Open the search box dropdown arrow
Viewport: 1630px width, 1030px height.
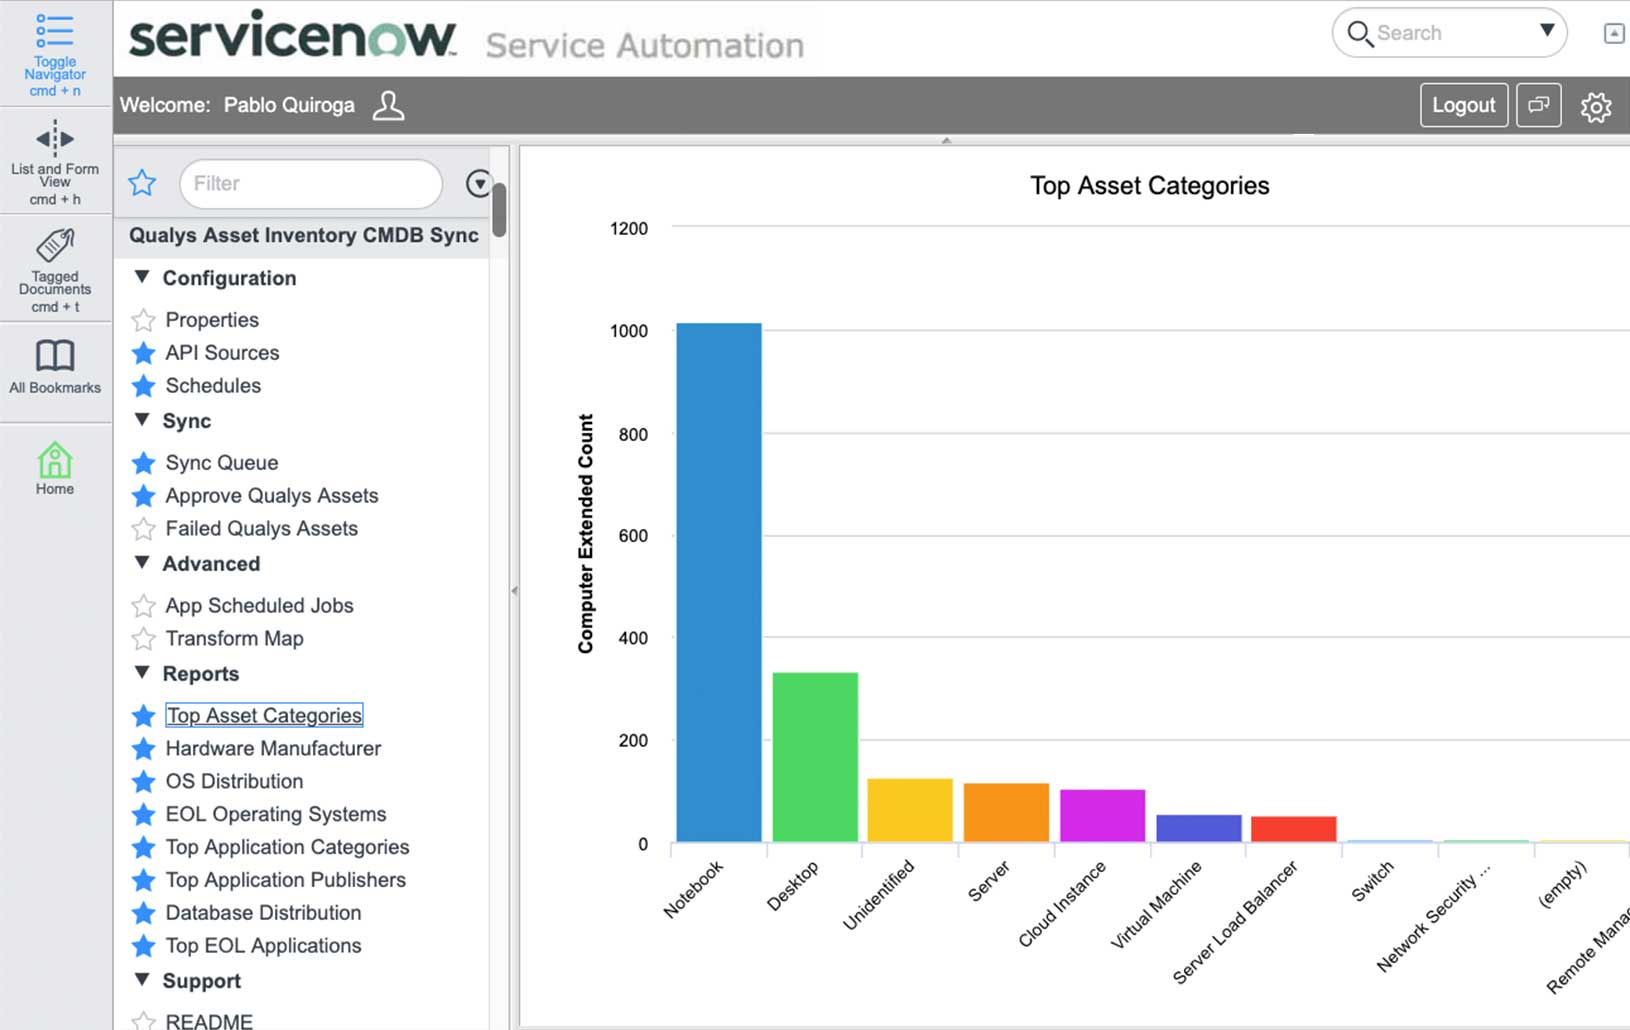[x=1547, y=30]
